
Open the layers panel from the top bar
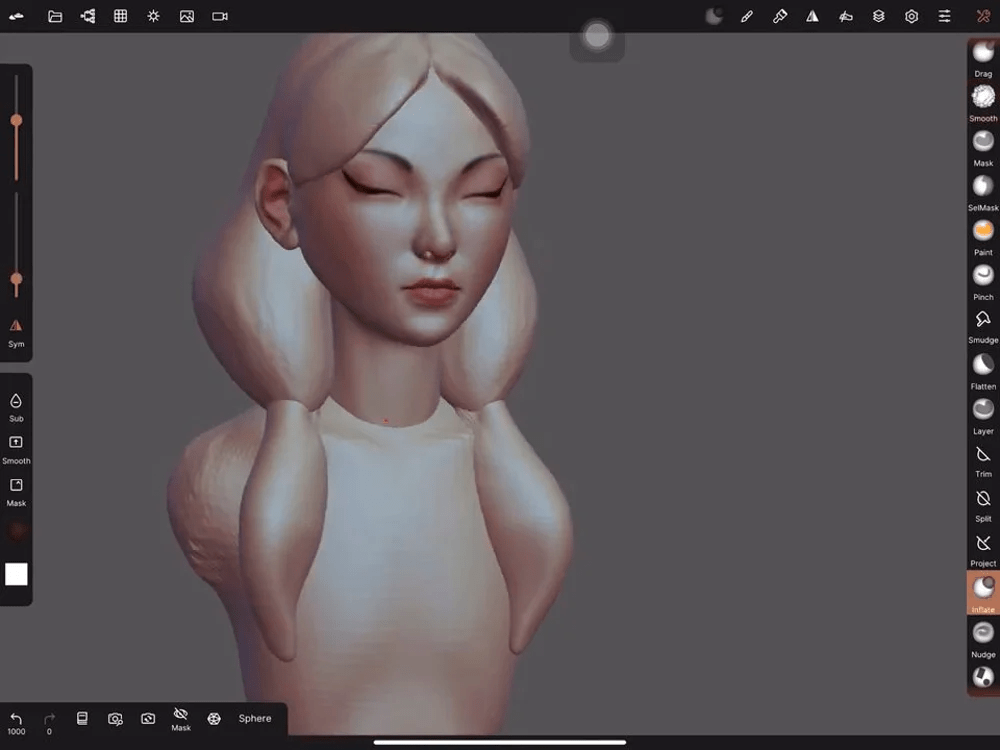[879, 16]
